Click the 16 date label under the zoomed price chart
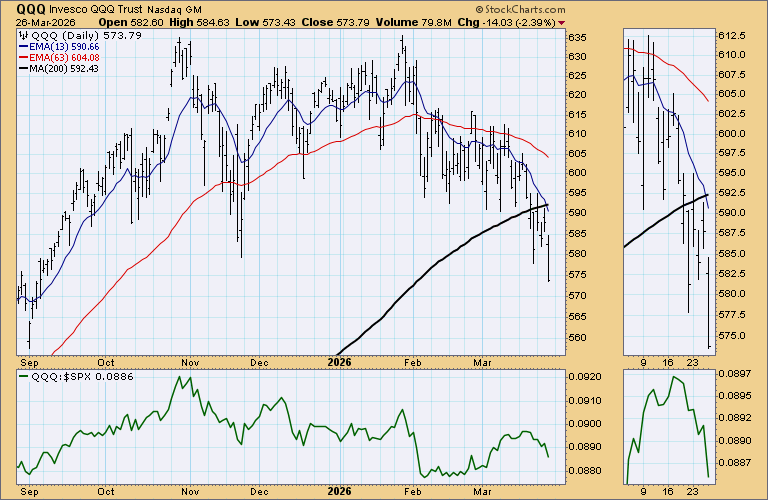Screen dimensions: 768x500 click(668, 362)
